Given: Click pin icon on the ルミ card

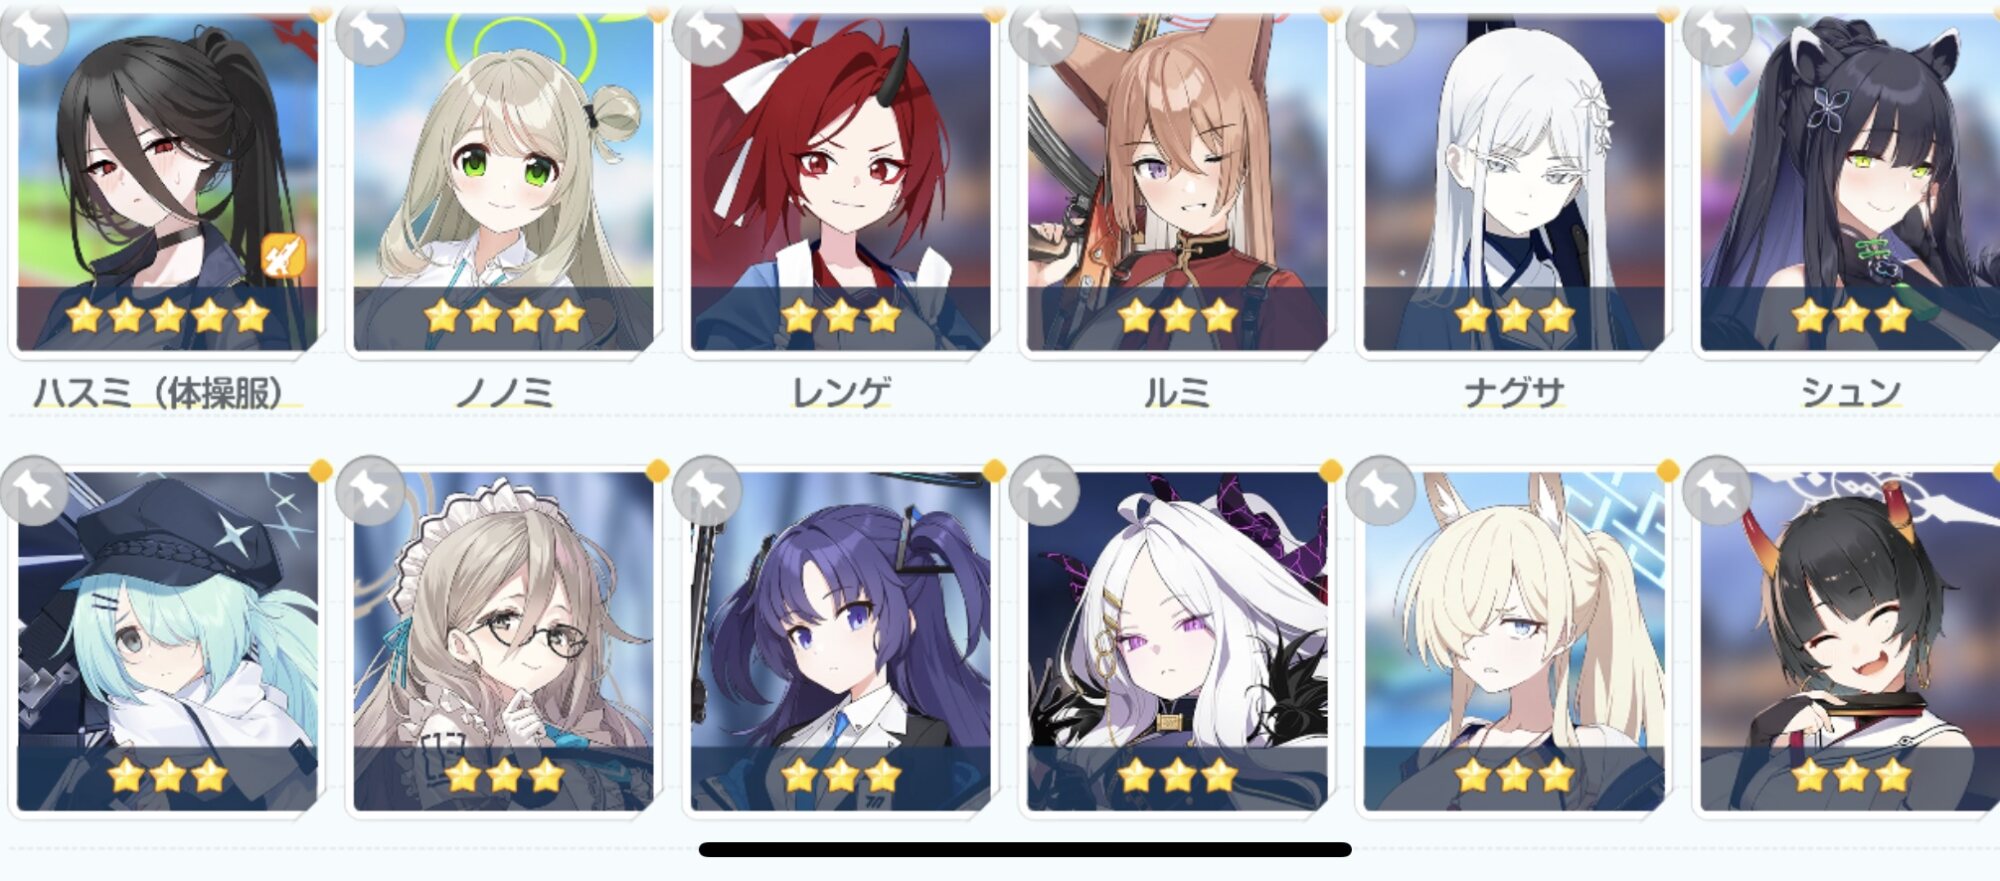Looking at the screenshot, I should click(1044, 32).
